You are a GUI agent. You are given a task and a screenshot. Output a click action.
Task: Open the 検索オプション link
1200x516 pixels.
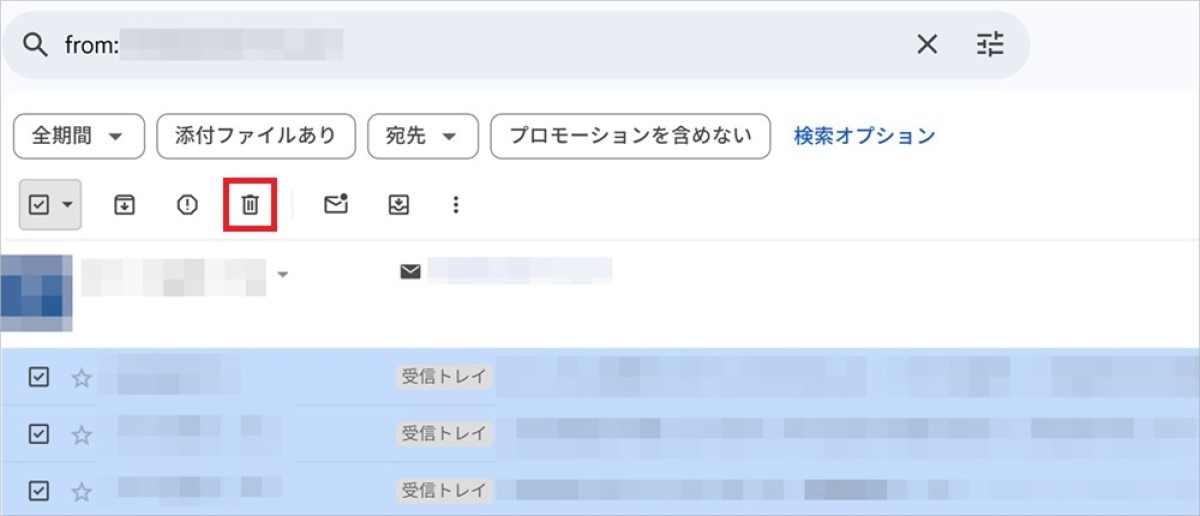[864, 136]
